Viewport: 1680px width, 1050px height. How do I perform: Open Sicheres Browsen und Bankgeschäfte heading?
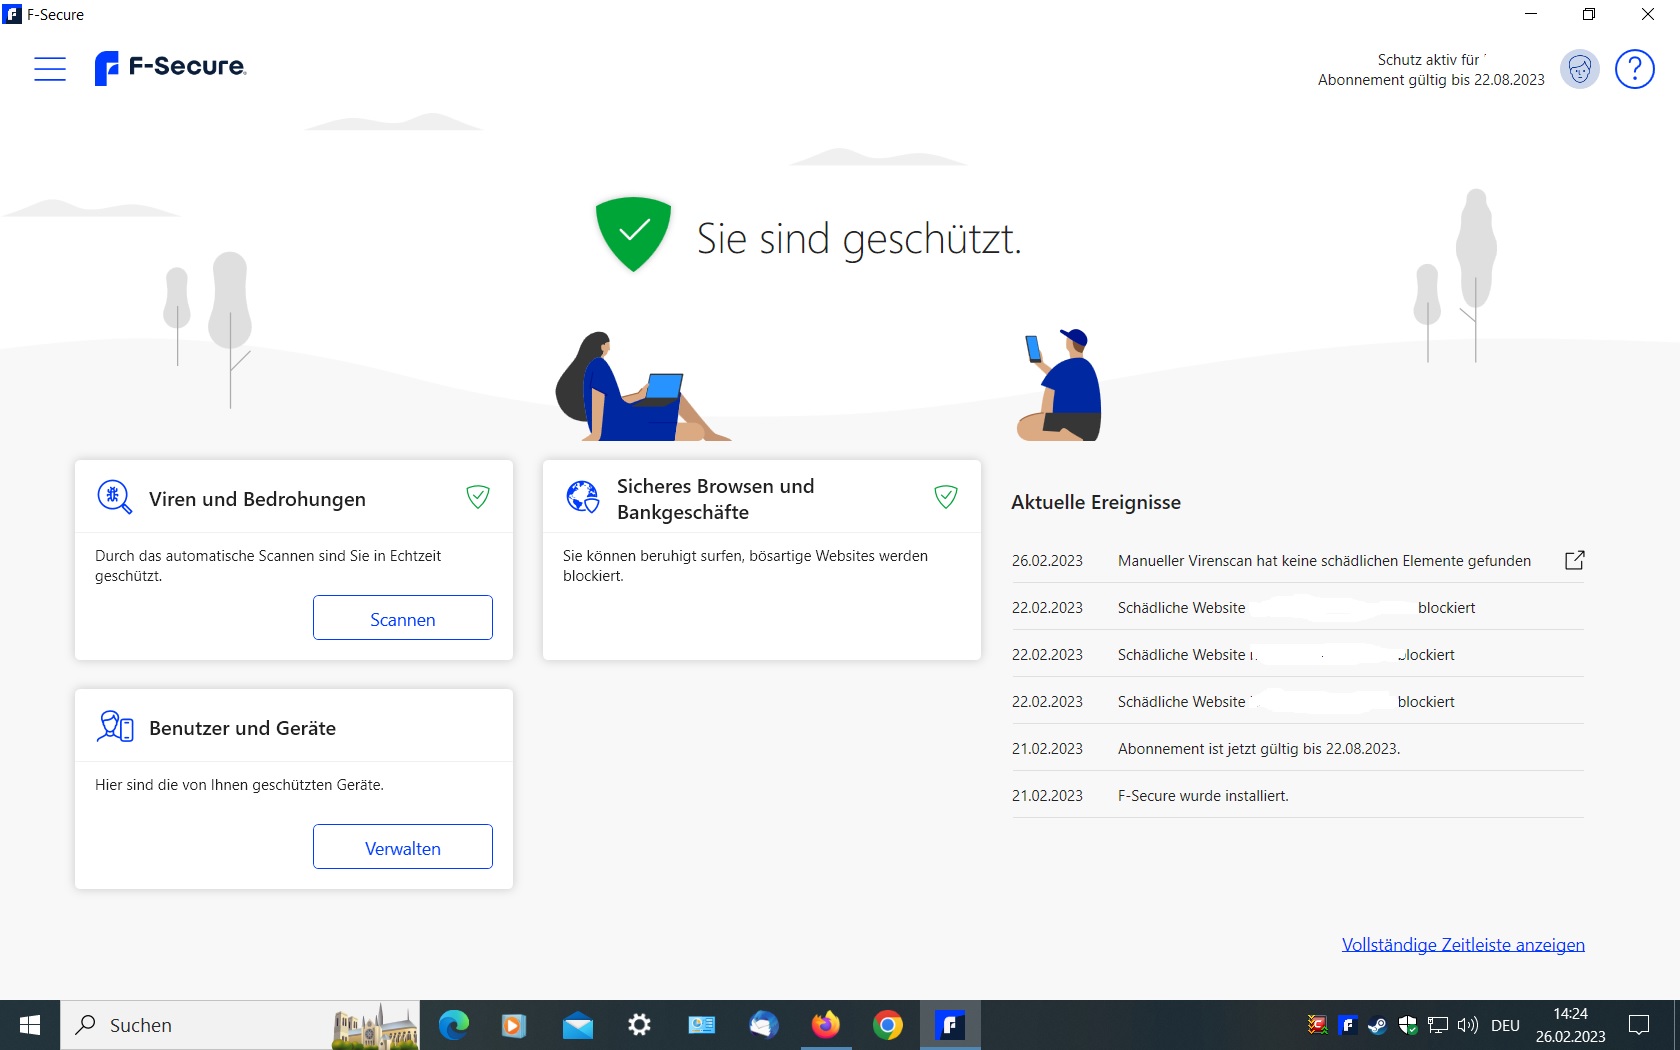click(x=716, y=499)
